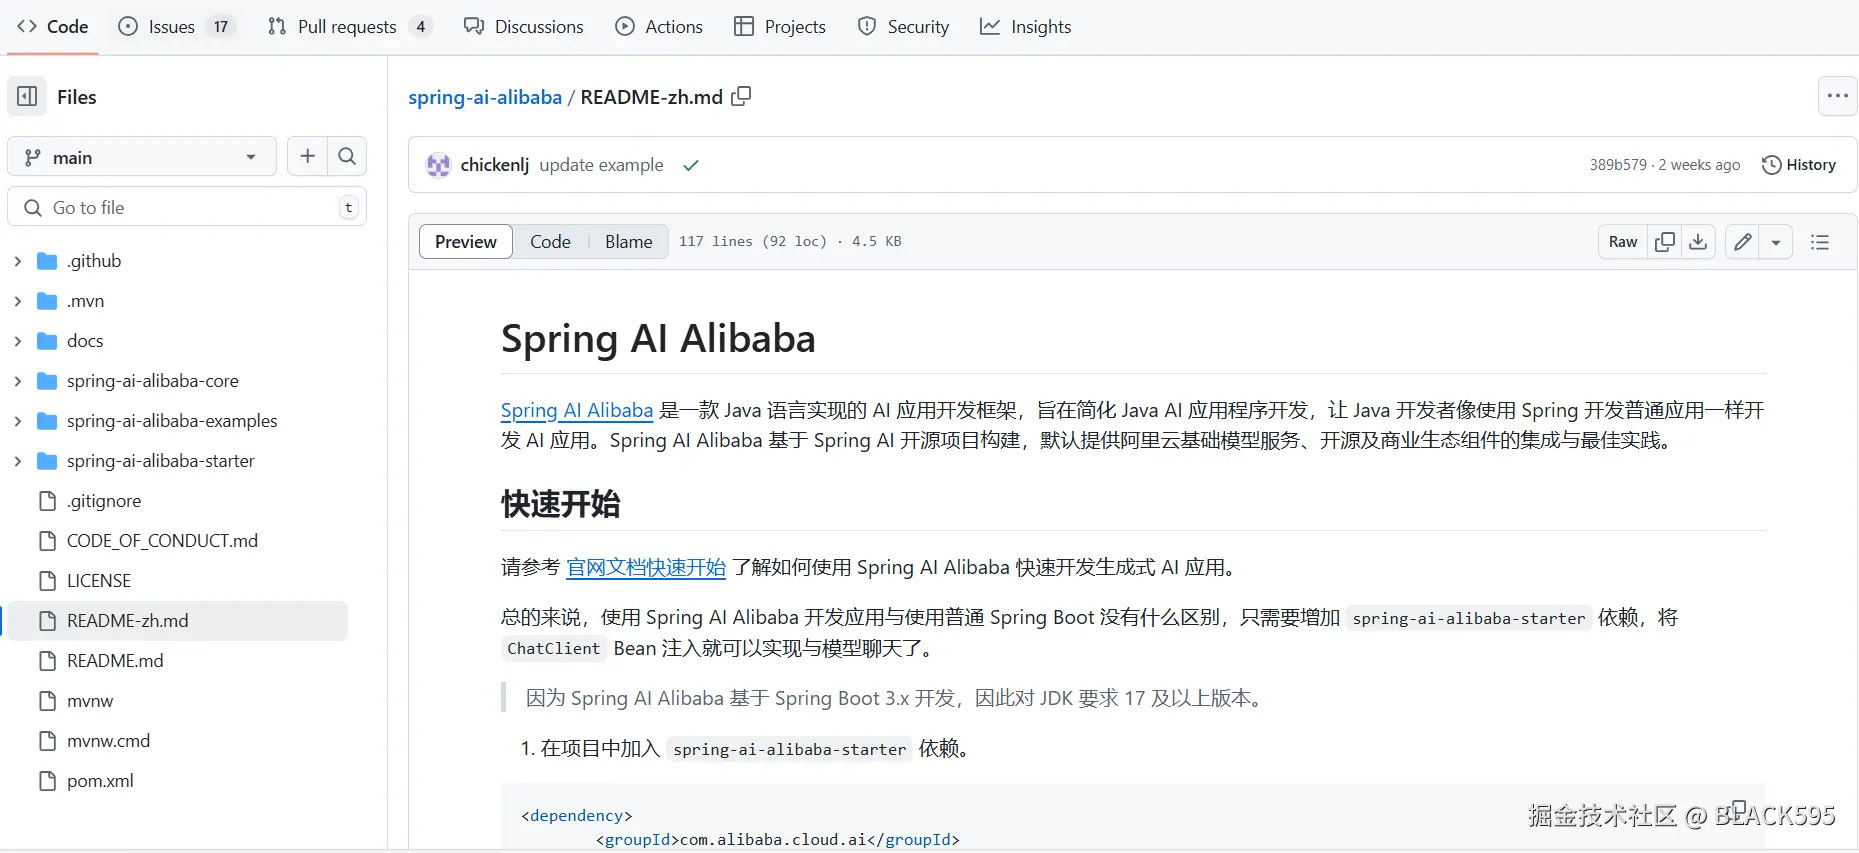Screen dimensions: 1859x853
Task: Switch to the Code file view
Action: (x=550, y=242)
